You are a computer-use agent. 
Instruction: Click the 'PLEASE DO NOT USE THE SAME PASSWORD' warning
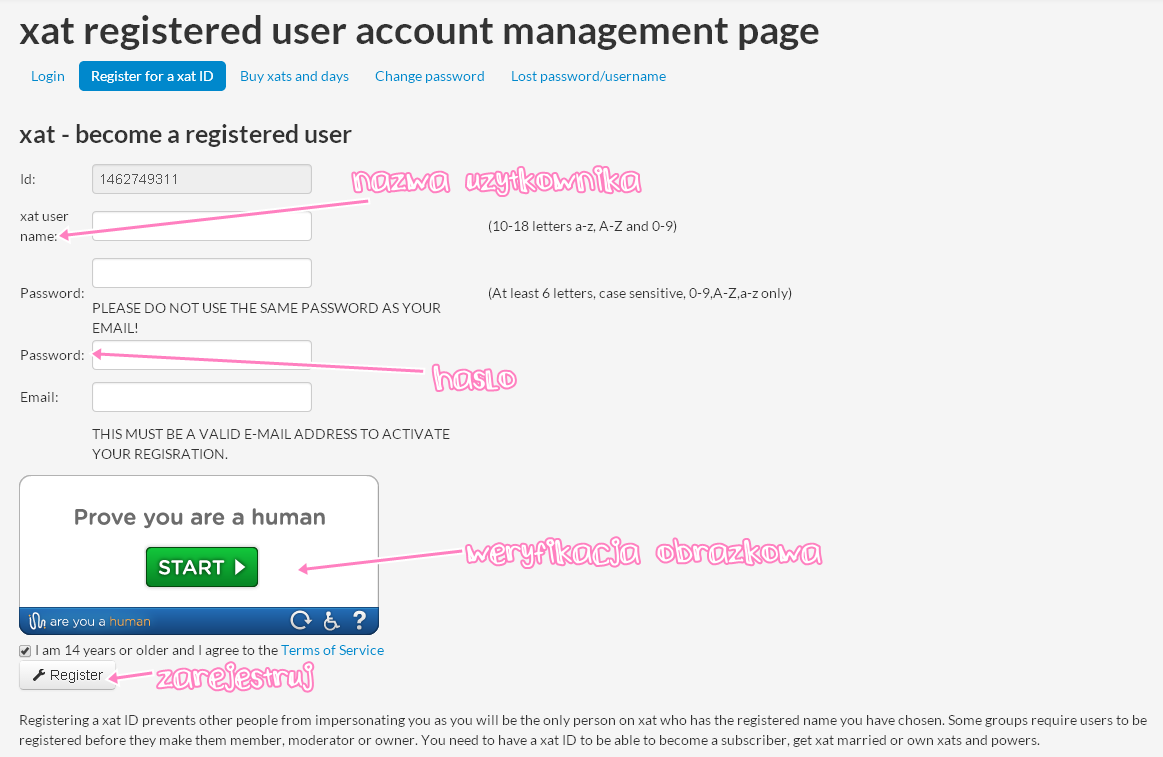coord(266,317)
